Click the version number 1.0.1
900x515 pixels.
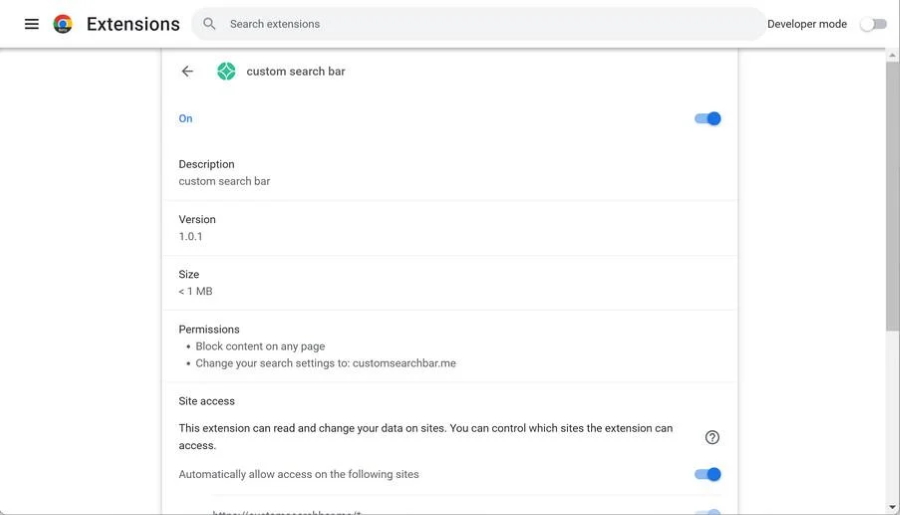click(190, 237)
